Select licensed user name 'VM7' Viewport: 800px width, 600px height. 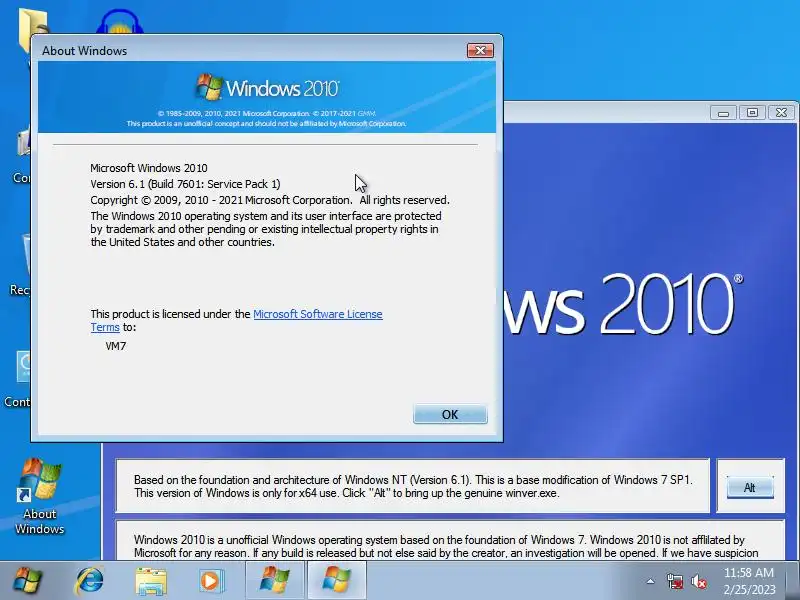pyautogui.click(x=116, y=346)
